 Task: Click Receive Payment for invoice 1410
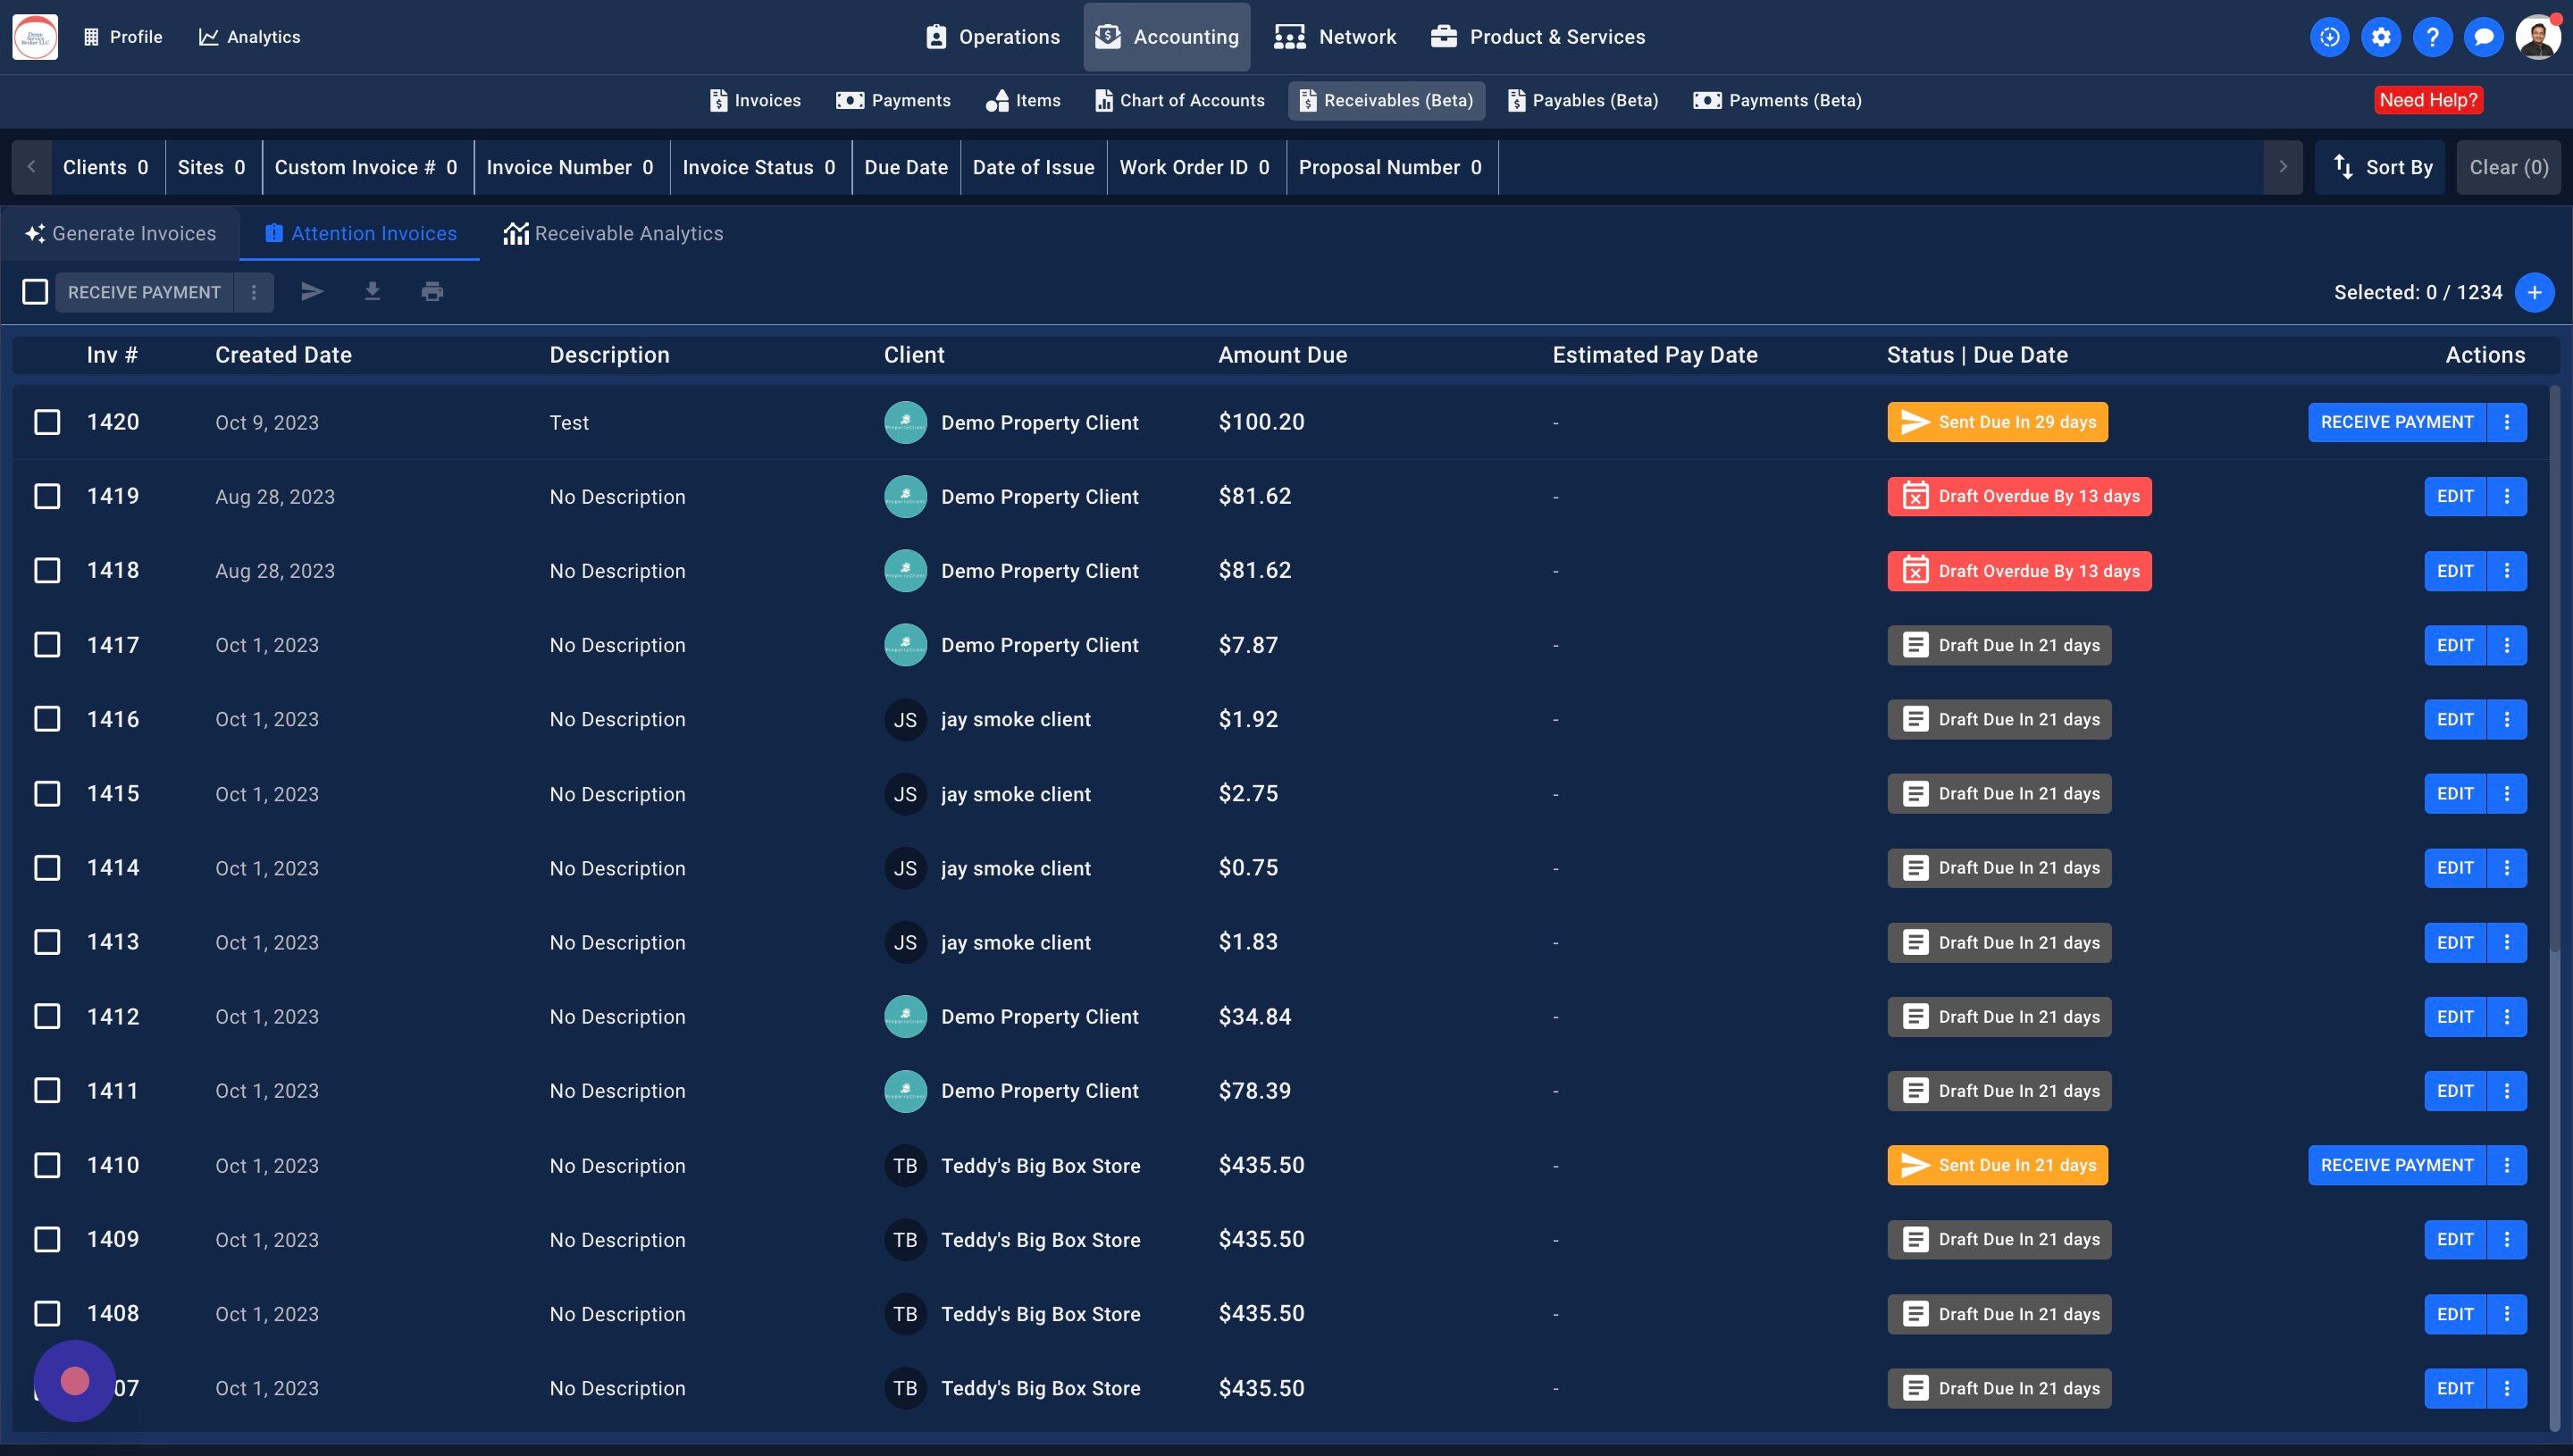(x=2396, y=1165)
